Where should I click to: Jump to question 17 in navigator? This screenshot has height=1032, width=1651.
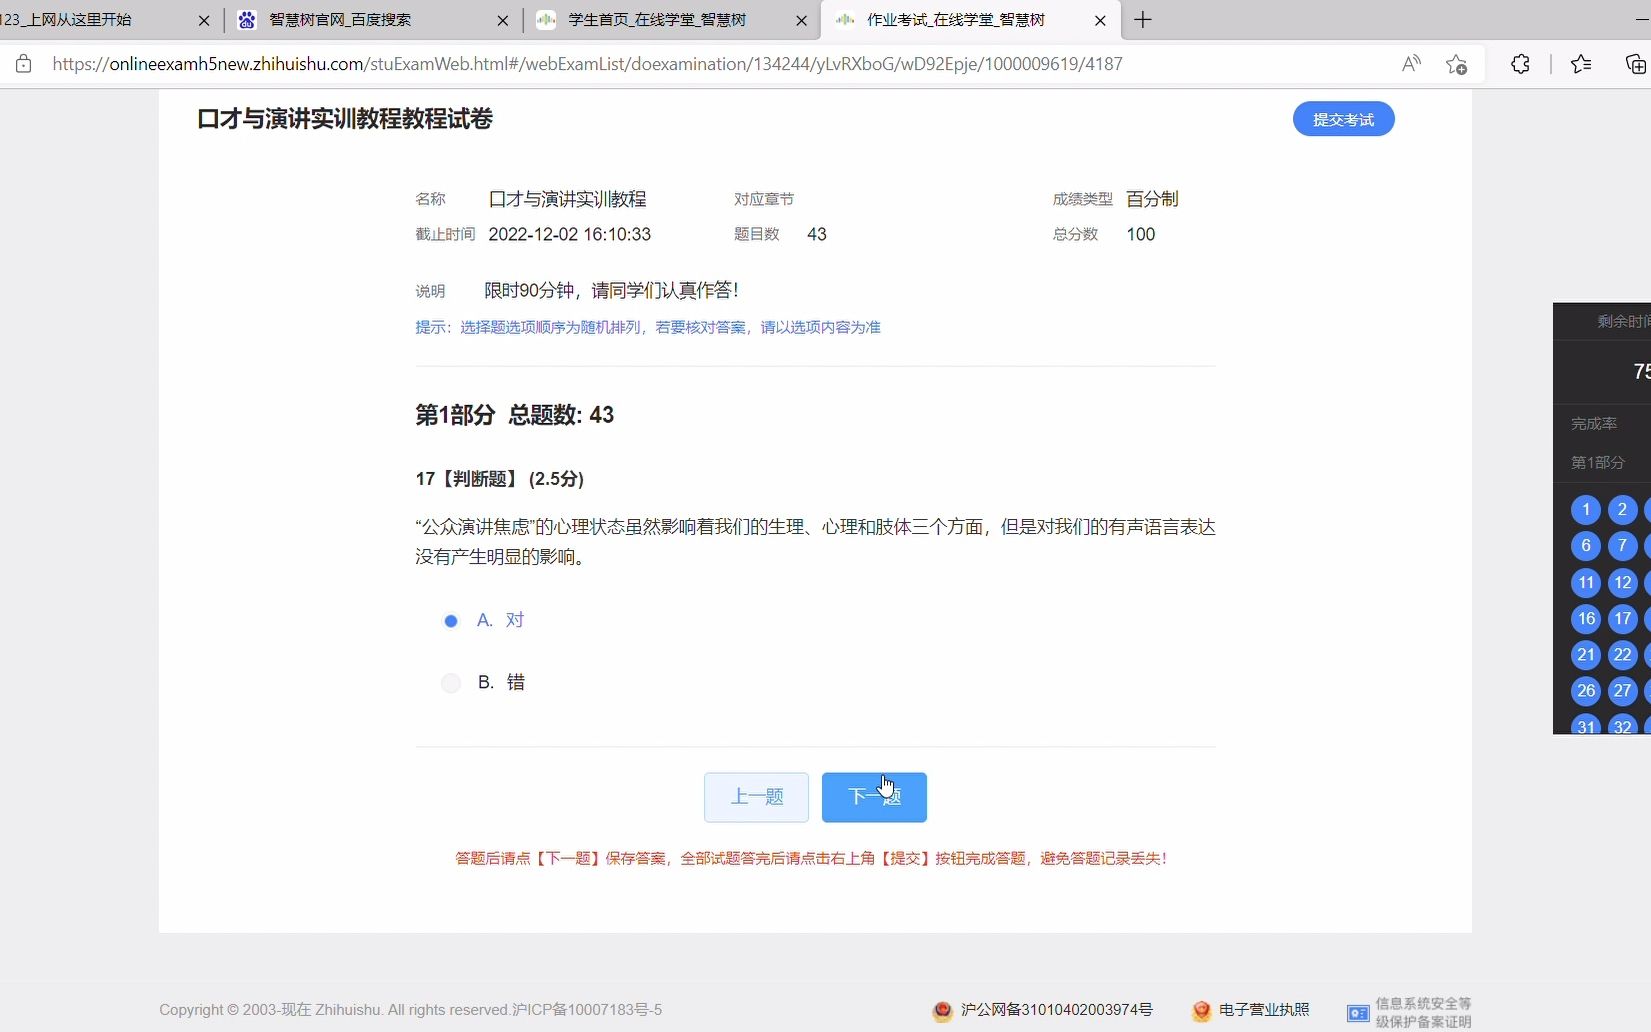1622,619
